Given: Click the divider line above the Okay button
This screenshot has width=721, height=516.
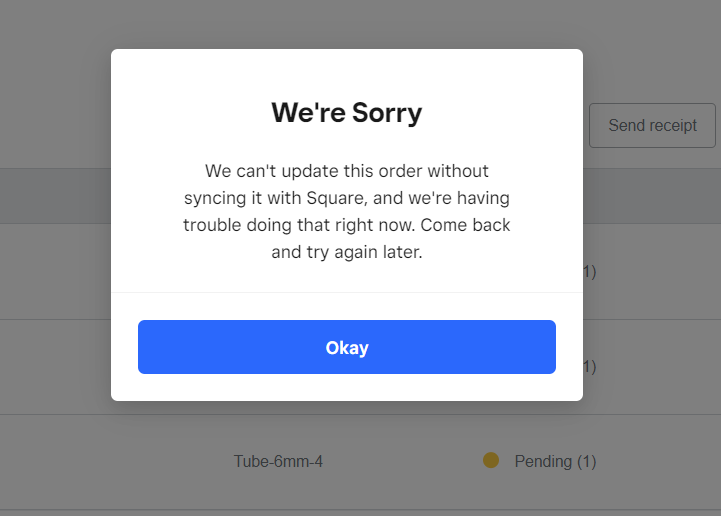Looking at the screenshot, I should (x=346, y=293).
